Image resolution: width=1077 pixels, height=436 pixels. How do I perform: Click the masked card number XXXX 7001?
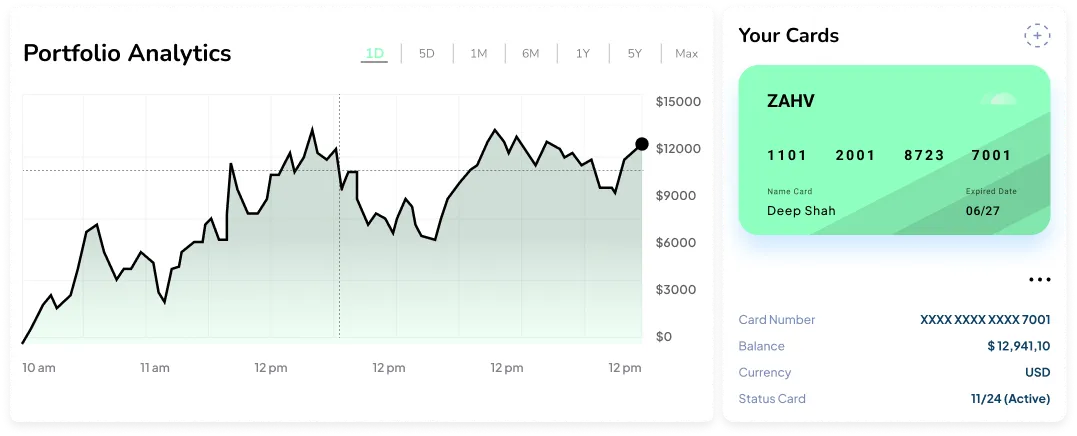985,319
